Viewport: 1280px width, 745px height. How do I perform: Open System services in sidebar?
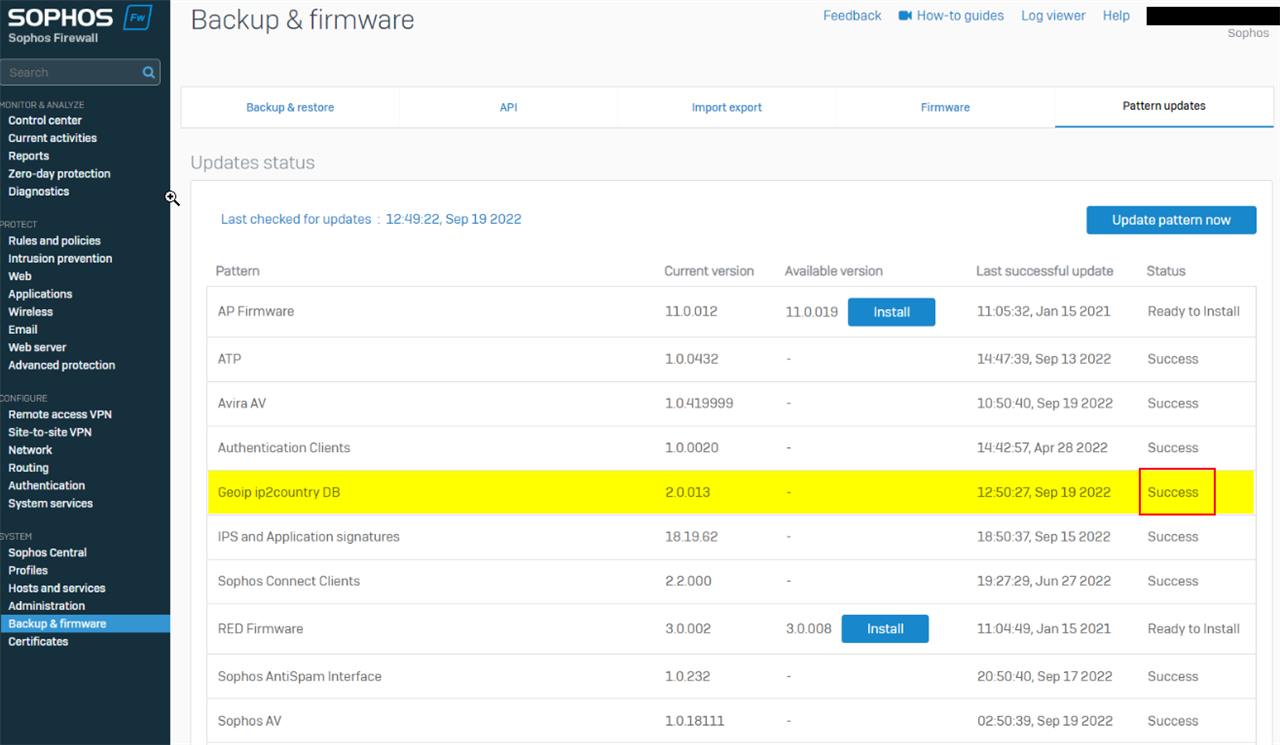[x=50, y=504]
